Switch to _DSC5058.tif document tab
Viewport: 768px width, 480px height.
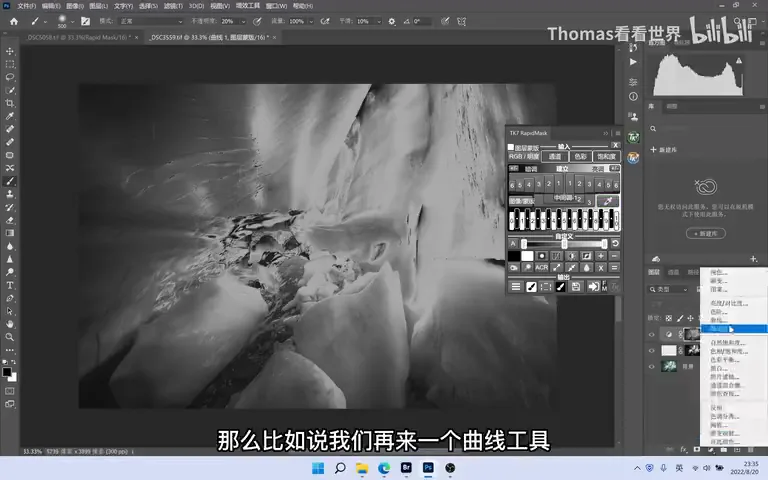(x=81, y=37)
